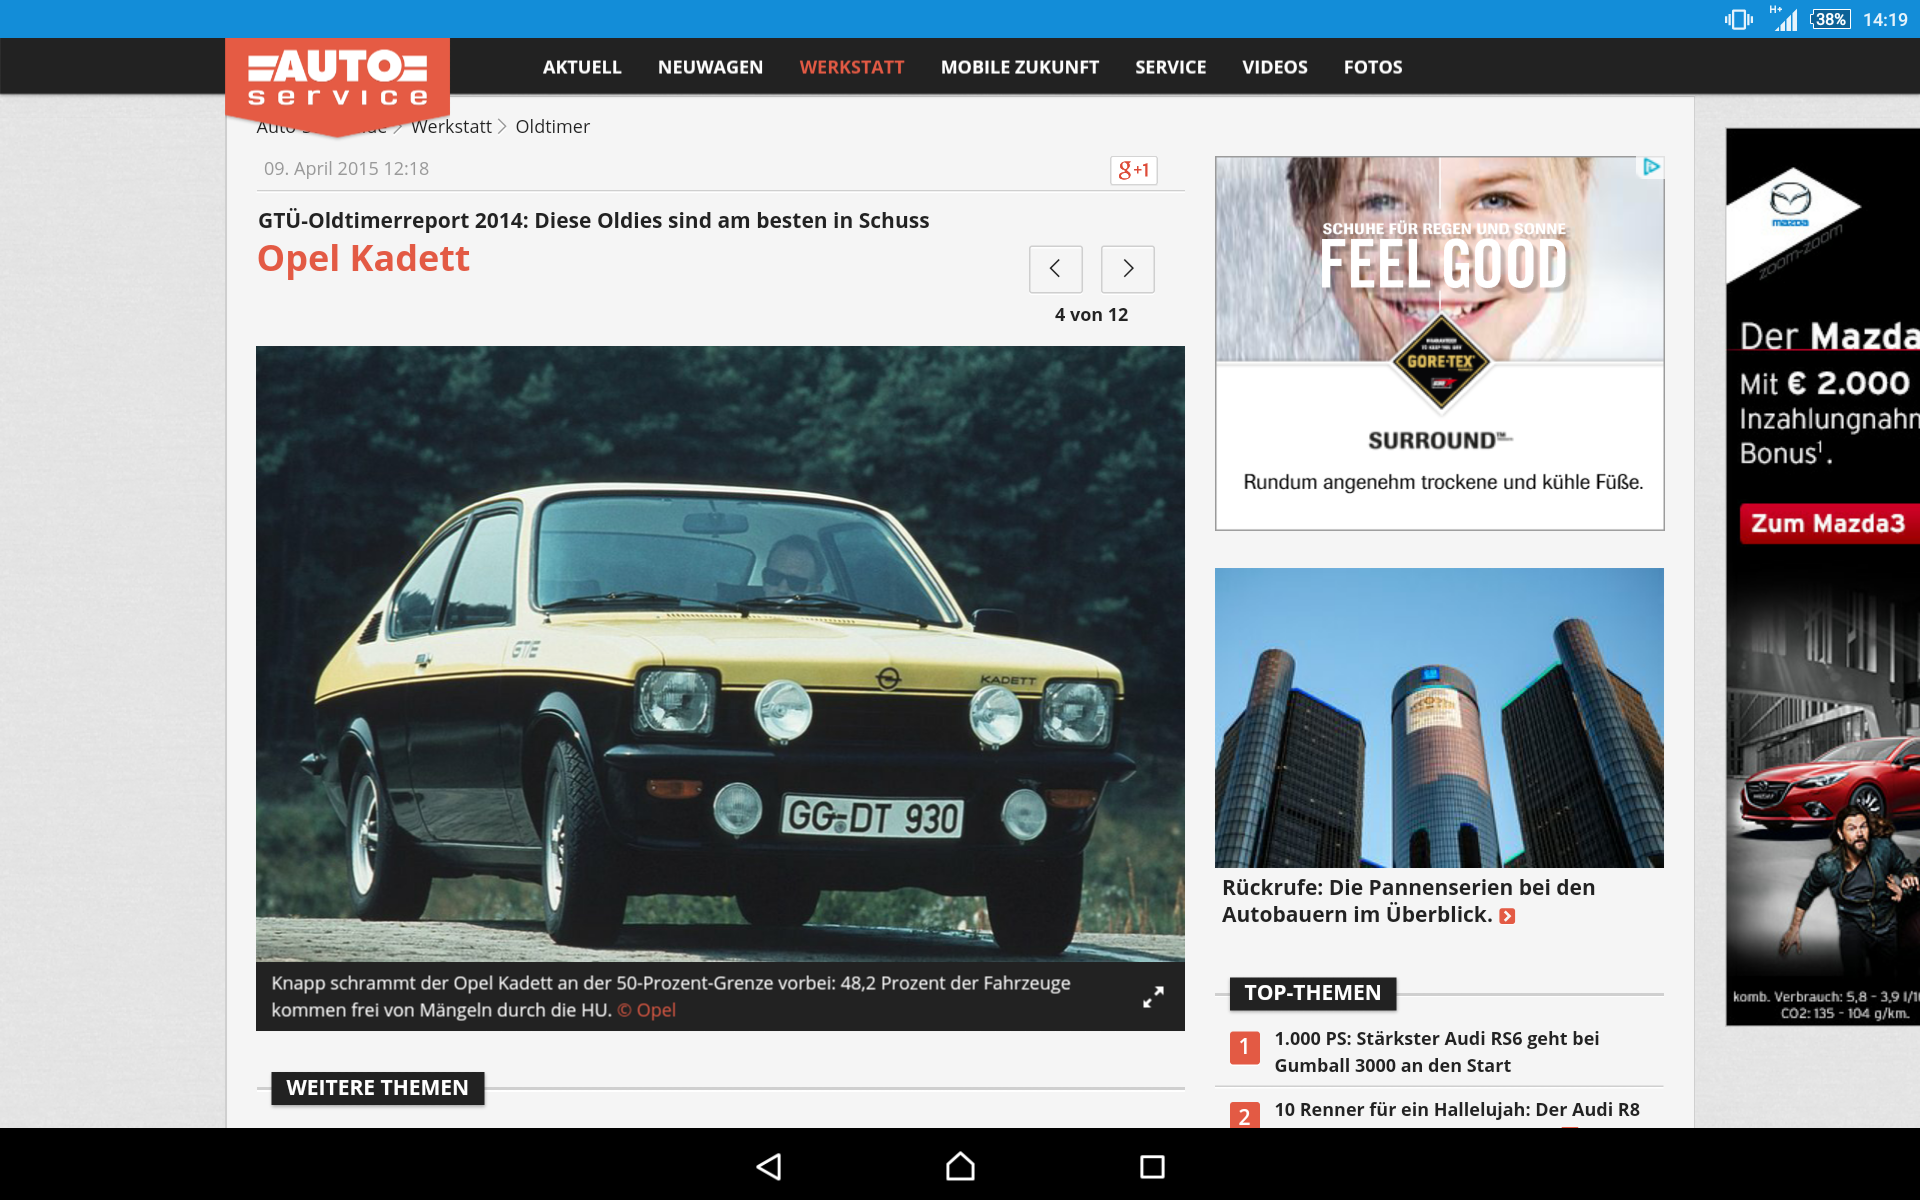Read the Rückrufe Pannenserien article
This screenshot has height=1200, width=1920.
1408,901
